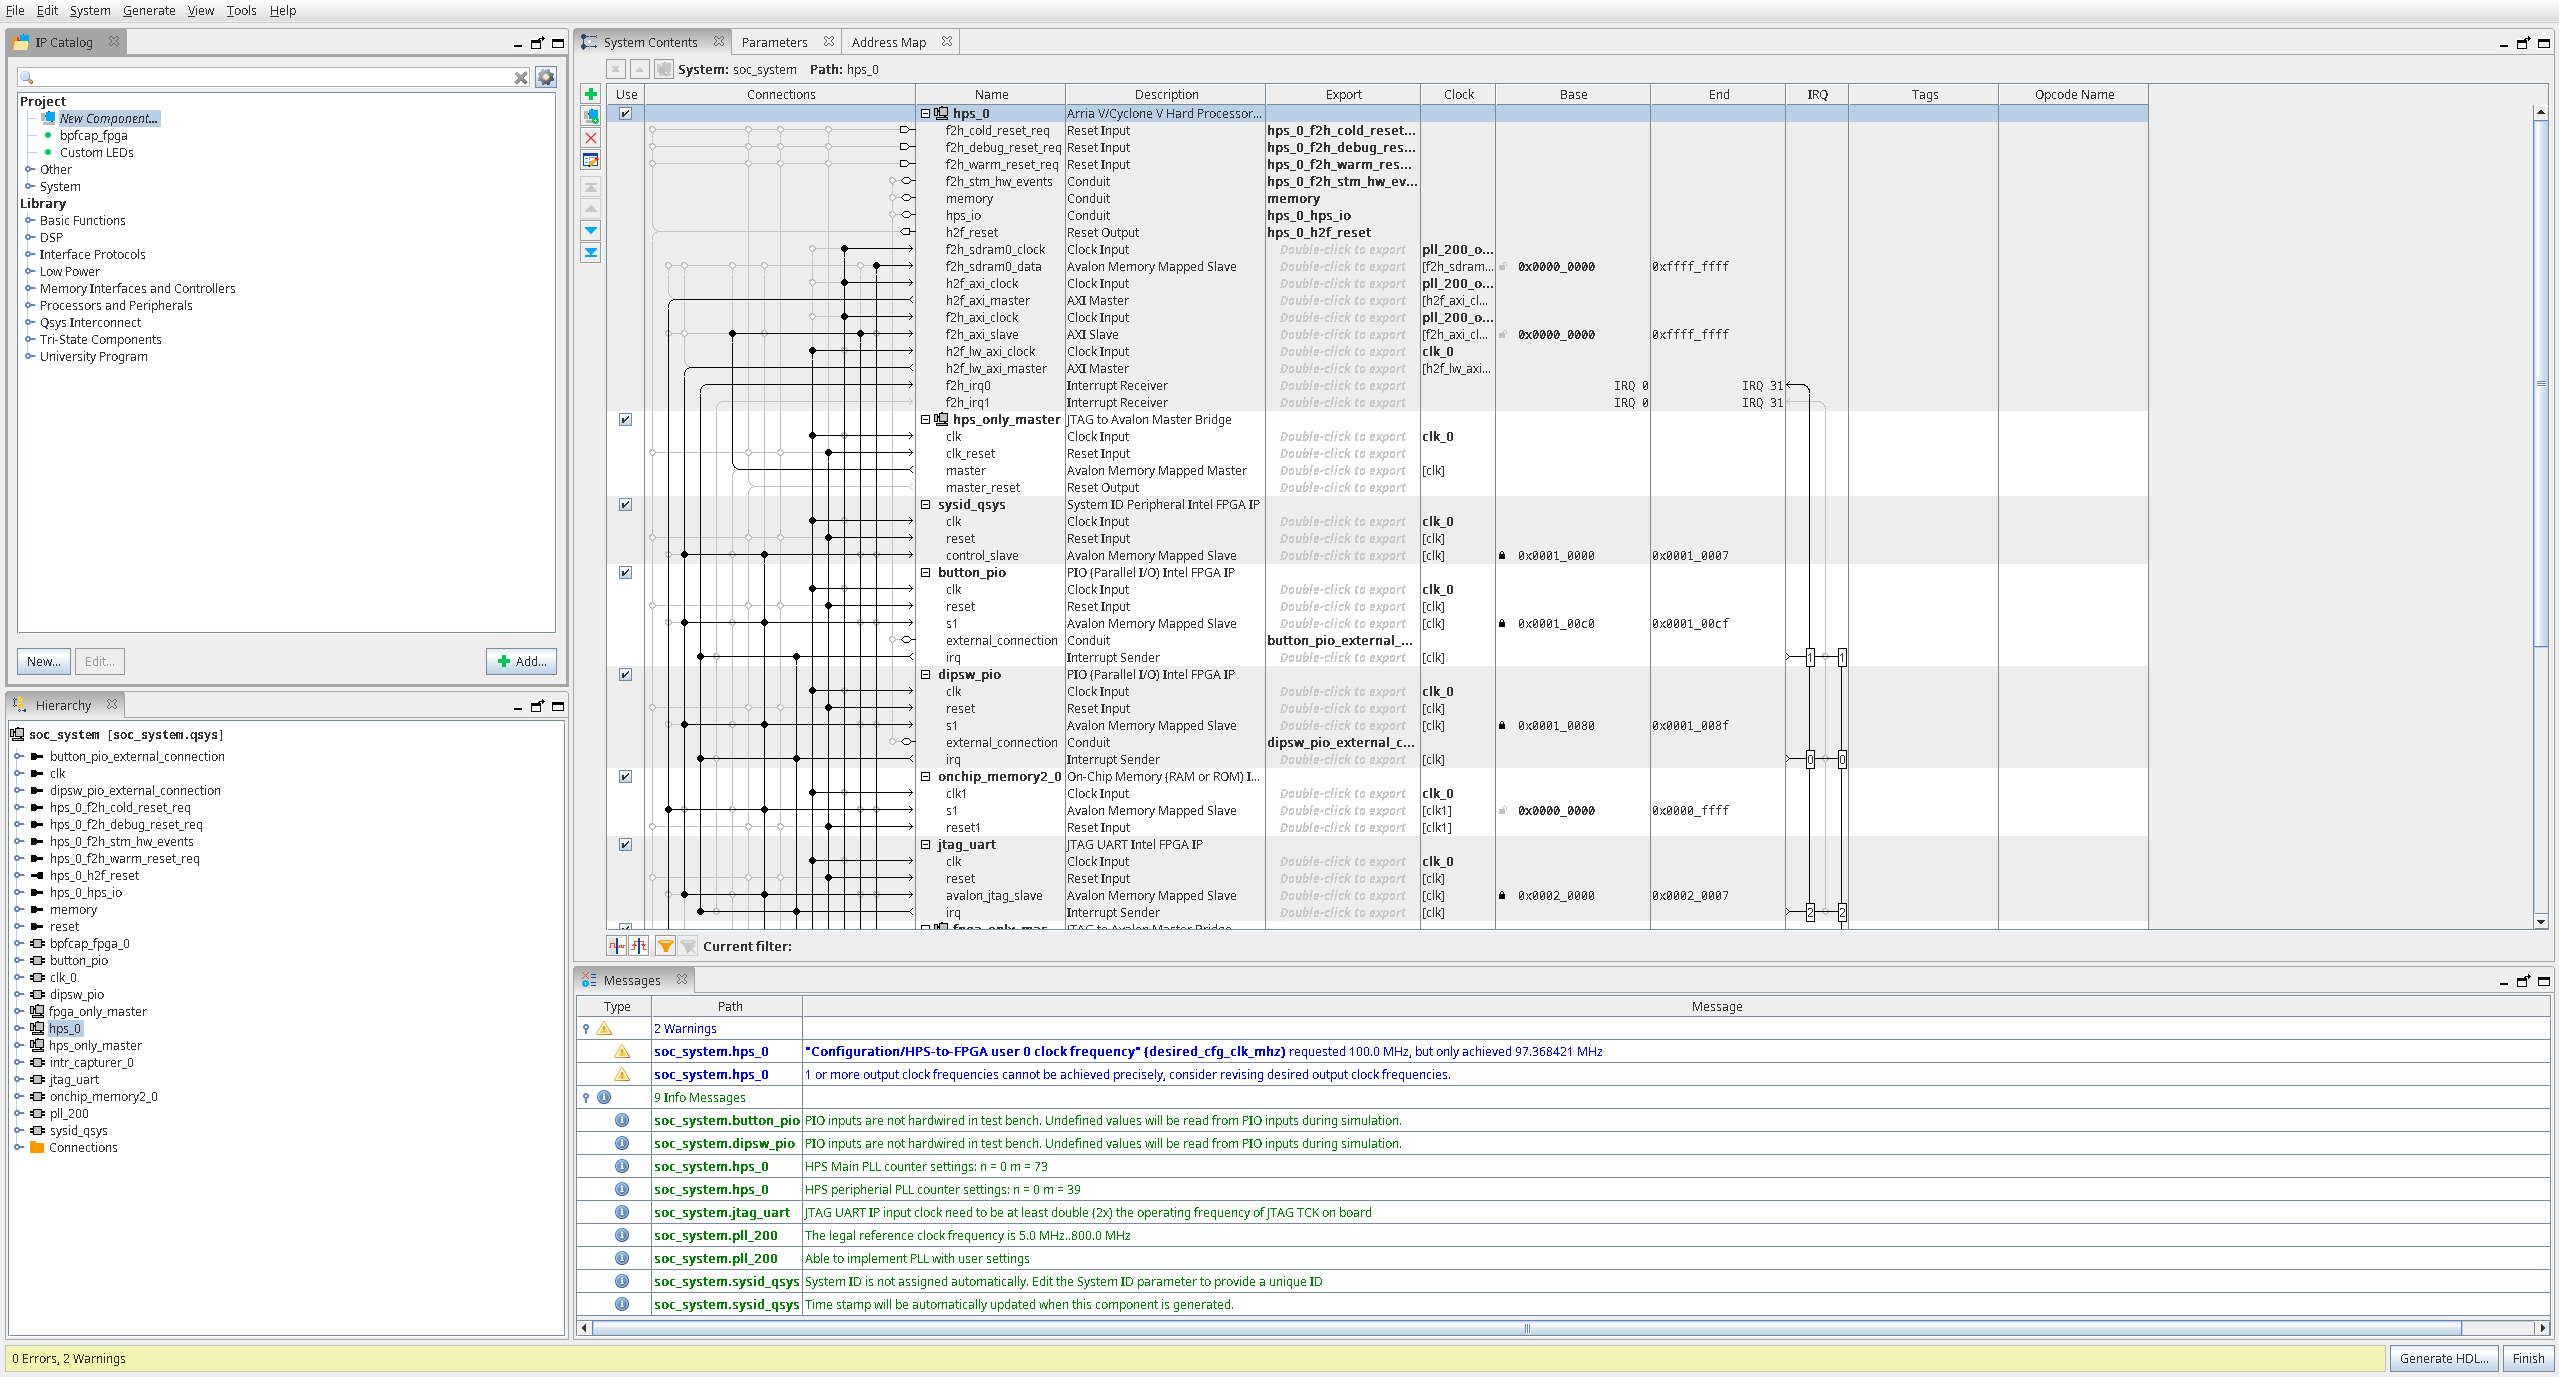This screenshot has width=2559, height=1377.
Task: Click the IP Catalog search input field
Action: (x=275, y=77)
